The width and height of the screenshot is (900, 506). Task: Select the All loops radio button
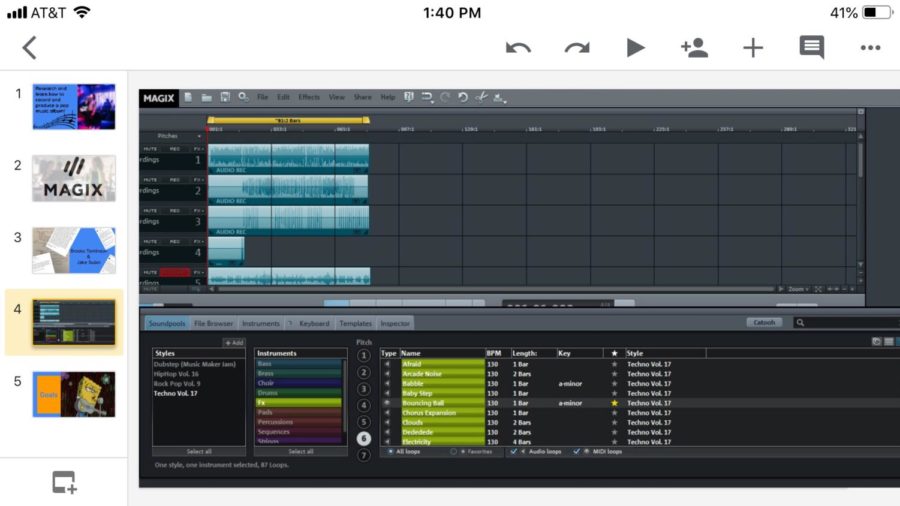point(390,451)
